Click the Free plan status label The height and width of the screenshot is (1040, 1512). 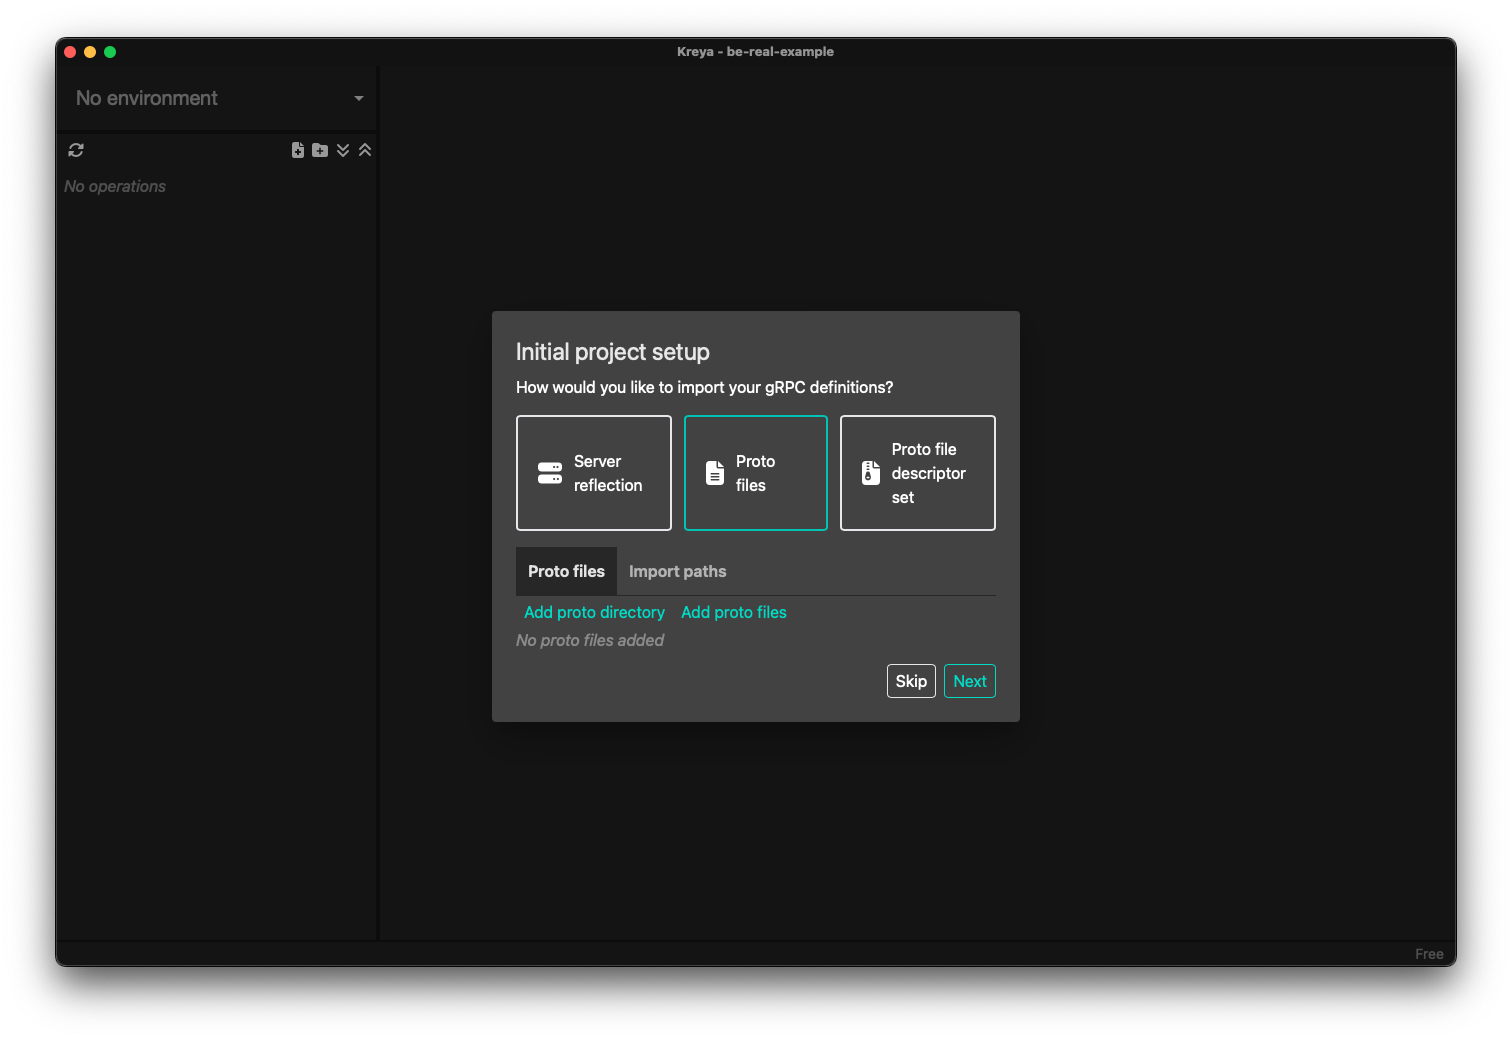(1429, 954)
